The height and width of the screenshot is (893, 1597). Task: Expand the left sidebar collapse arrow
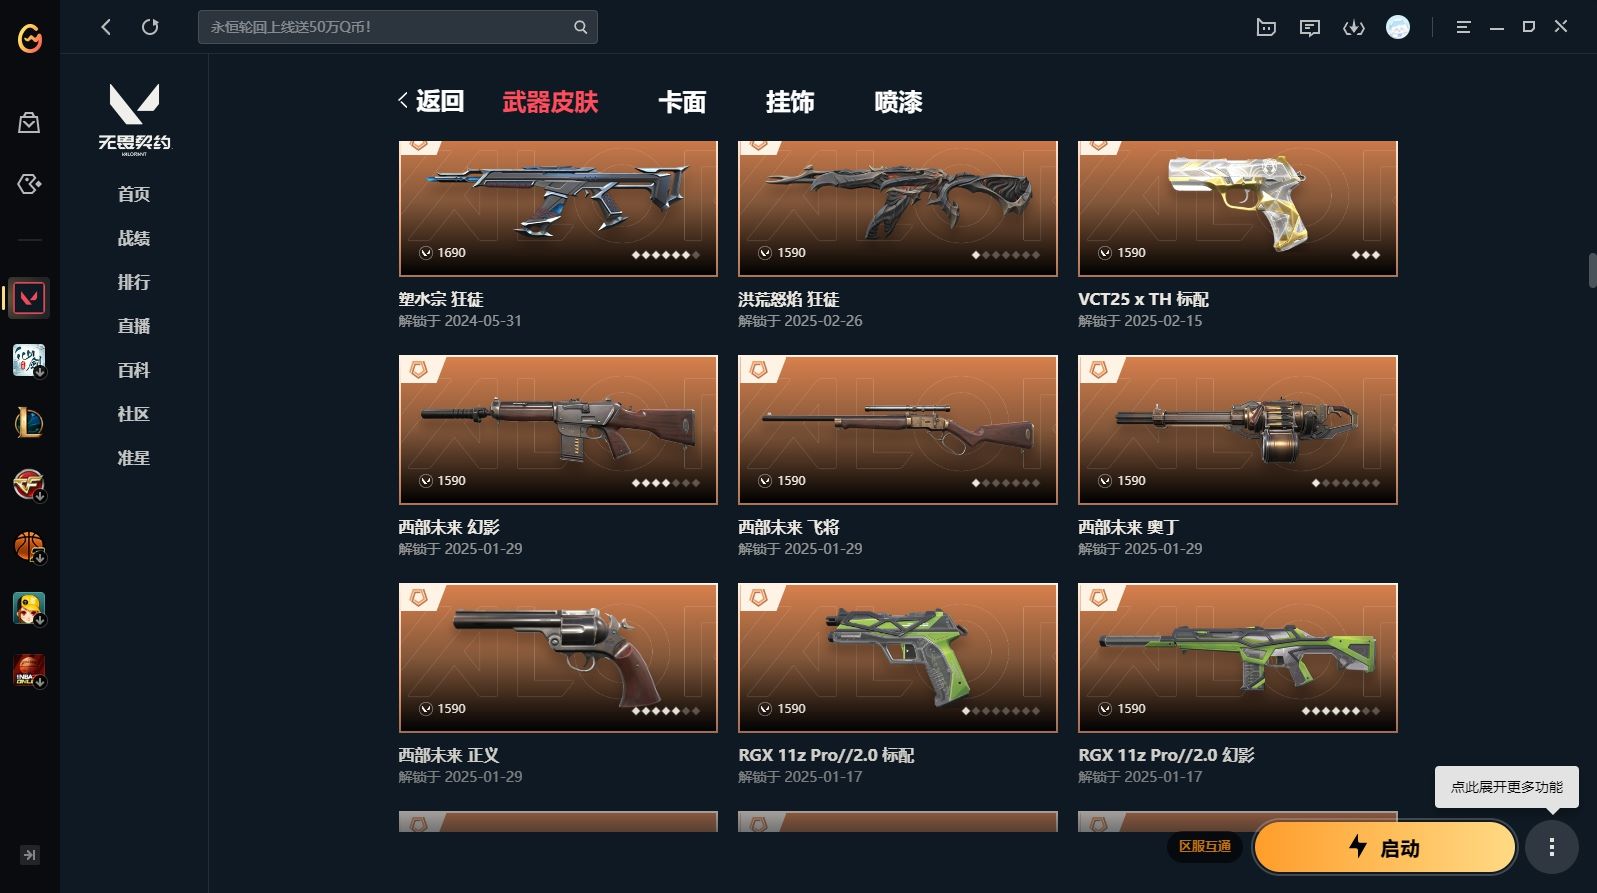30,855
